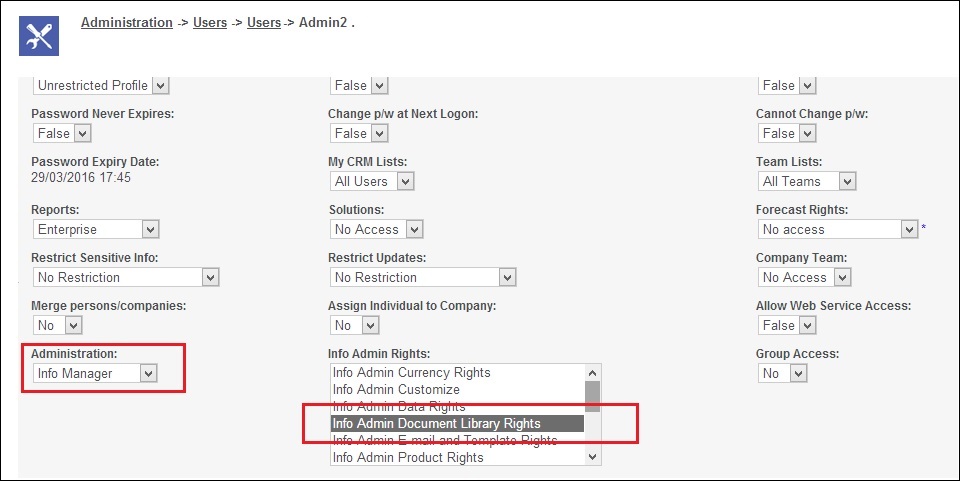Image resolution: width=961 pixels, height=481 pixels.
Task: Open the Merge persons/companies dropdown
Action: click(58, 325)
